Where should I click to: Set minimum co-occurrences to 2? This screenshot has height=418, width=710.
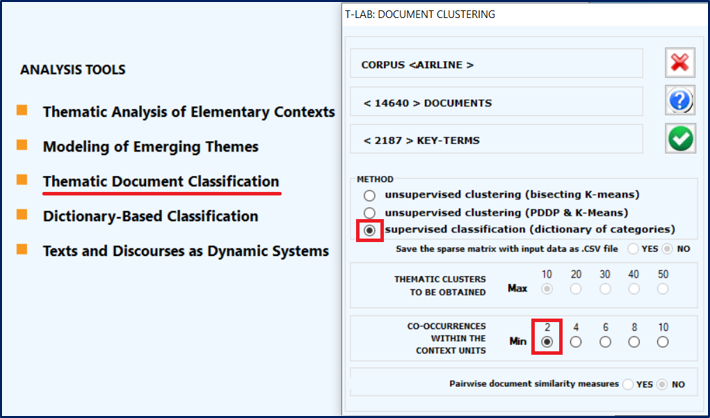click(x=547, y=342)
